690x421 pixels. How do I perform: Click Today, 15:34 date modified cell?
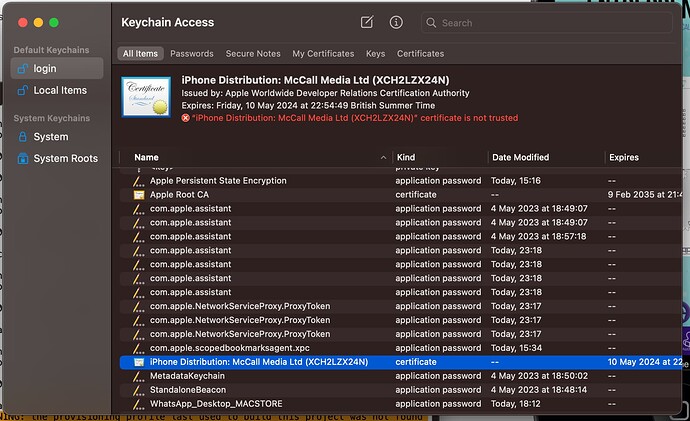(516, 348)
